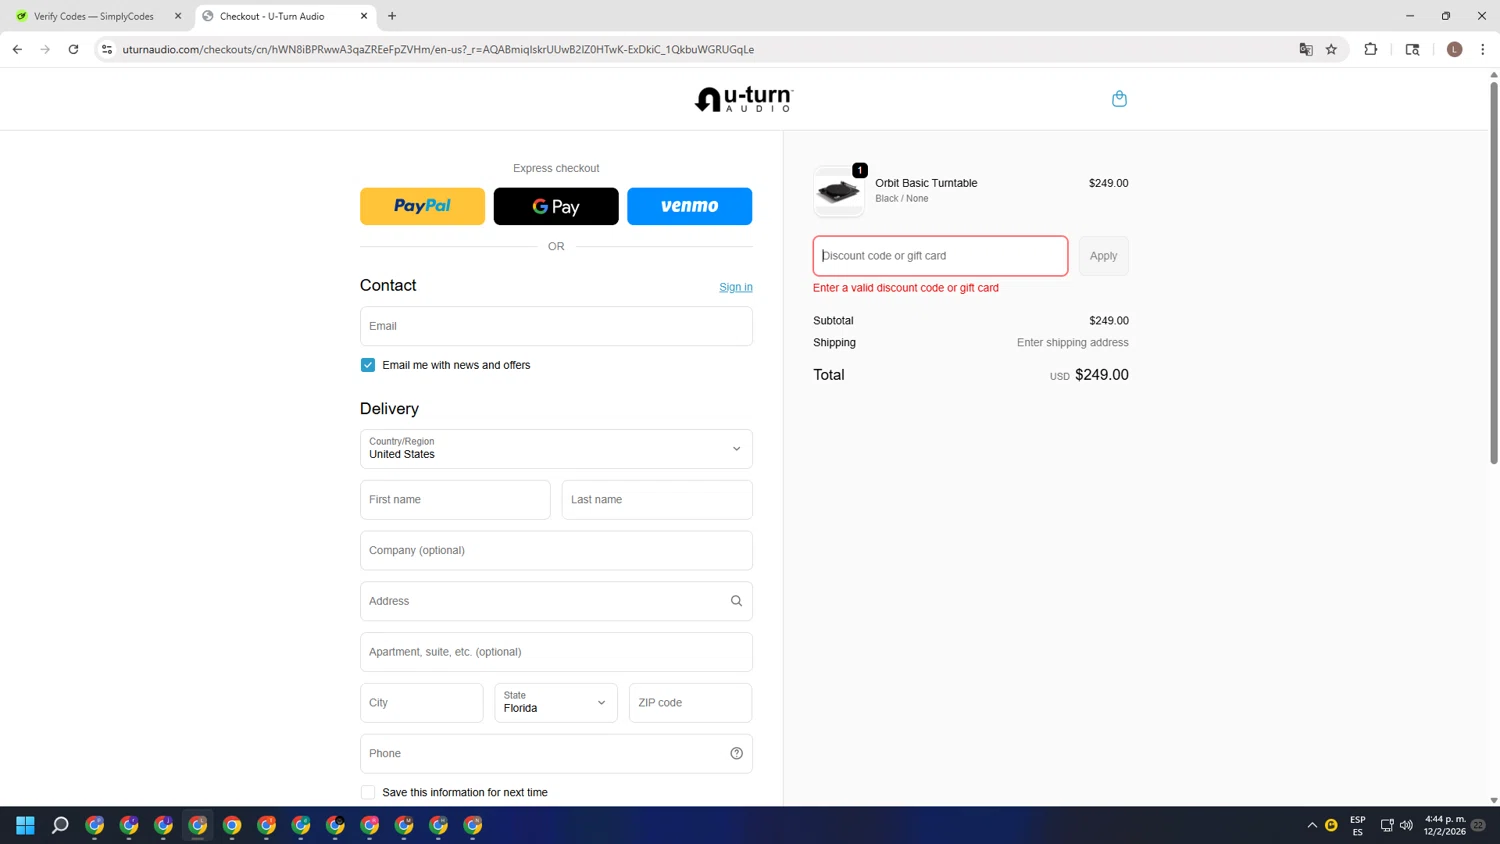Focus the Discount code or gift card field
1500x844 pixels.
click(x=940, y=256)
